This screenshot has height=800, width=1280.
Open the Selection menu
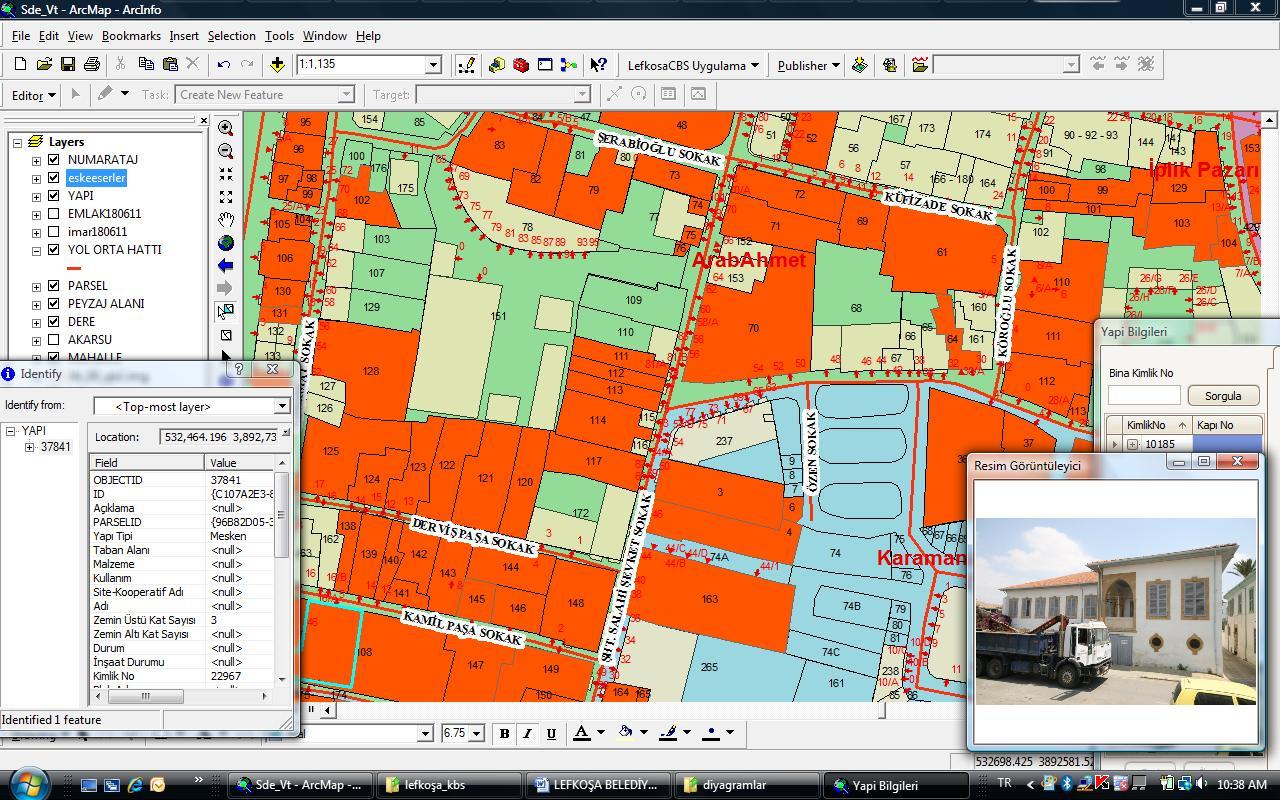(231, 36)
